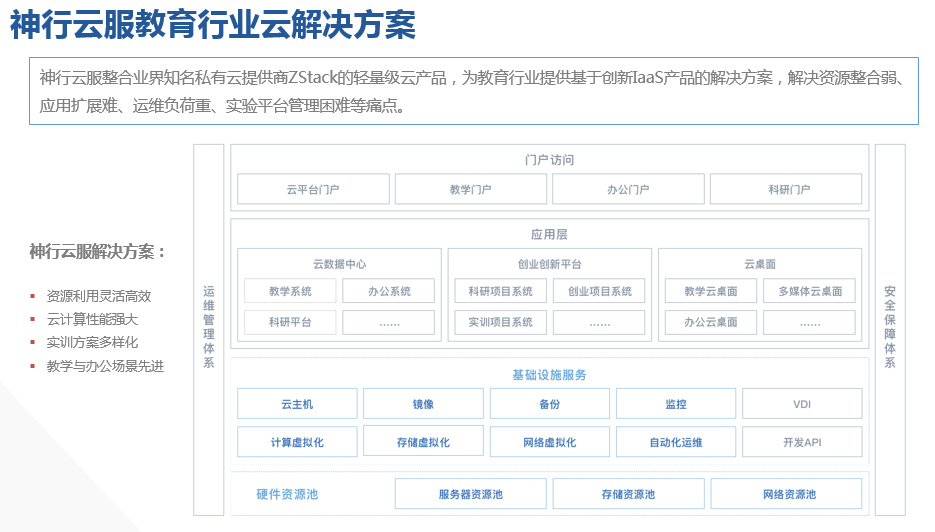Click the 办公云桌面 box

tap(710, 322)
